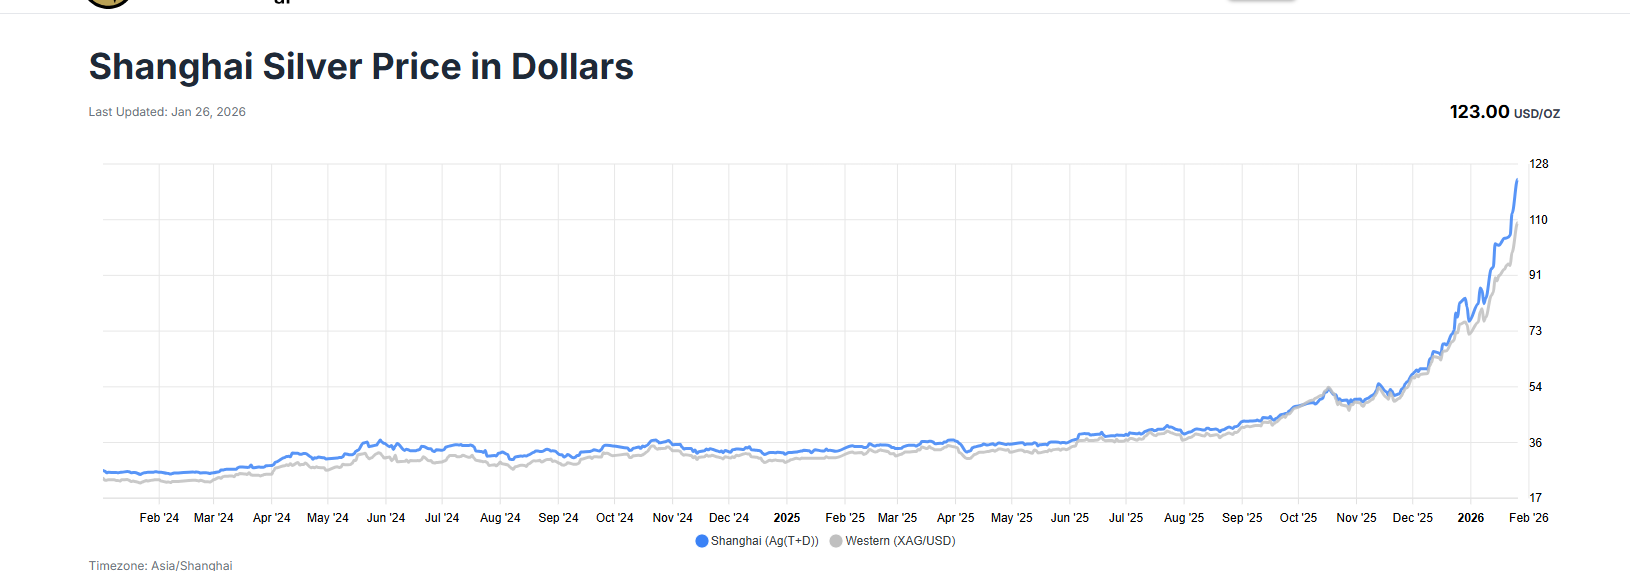The image size is (1630, 571).
Task: Click the Last Updated date text
Action: pos(167,112)
